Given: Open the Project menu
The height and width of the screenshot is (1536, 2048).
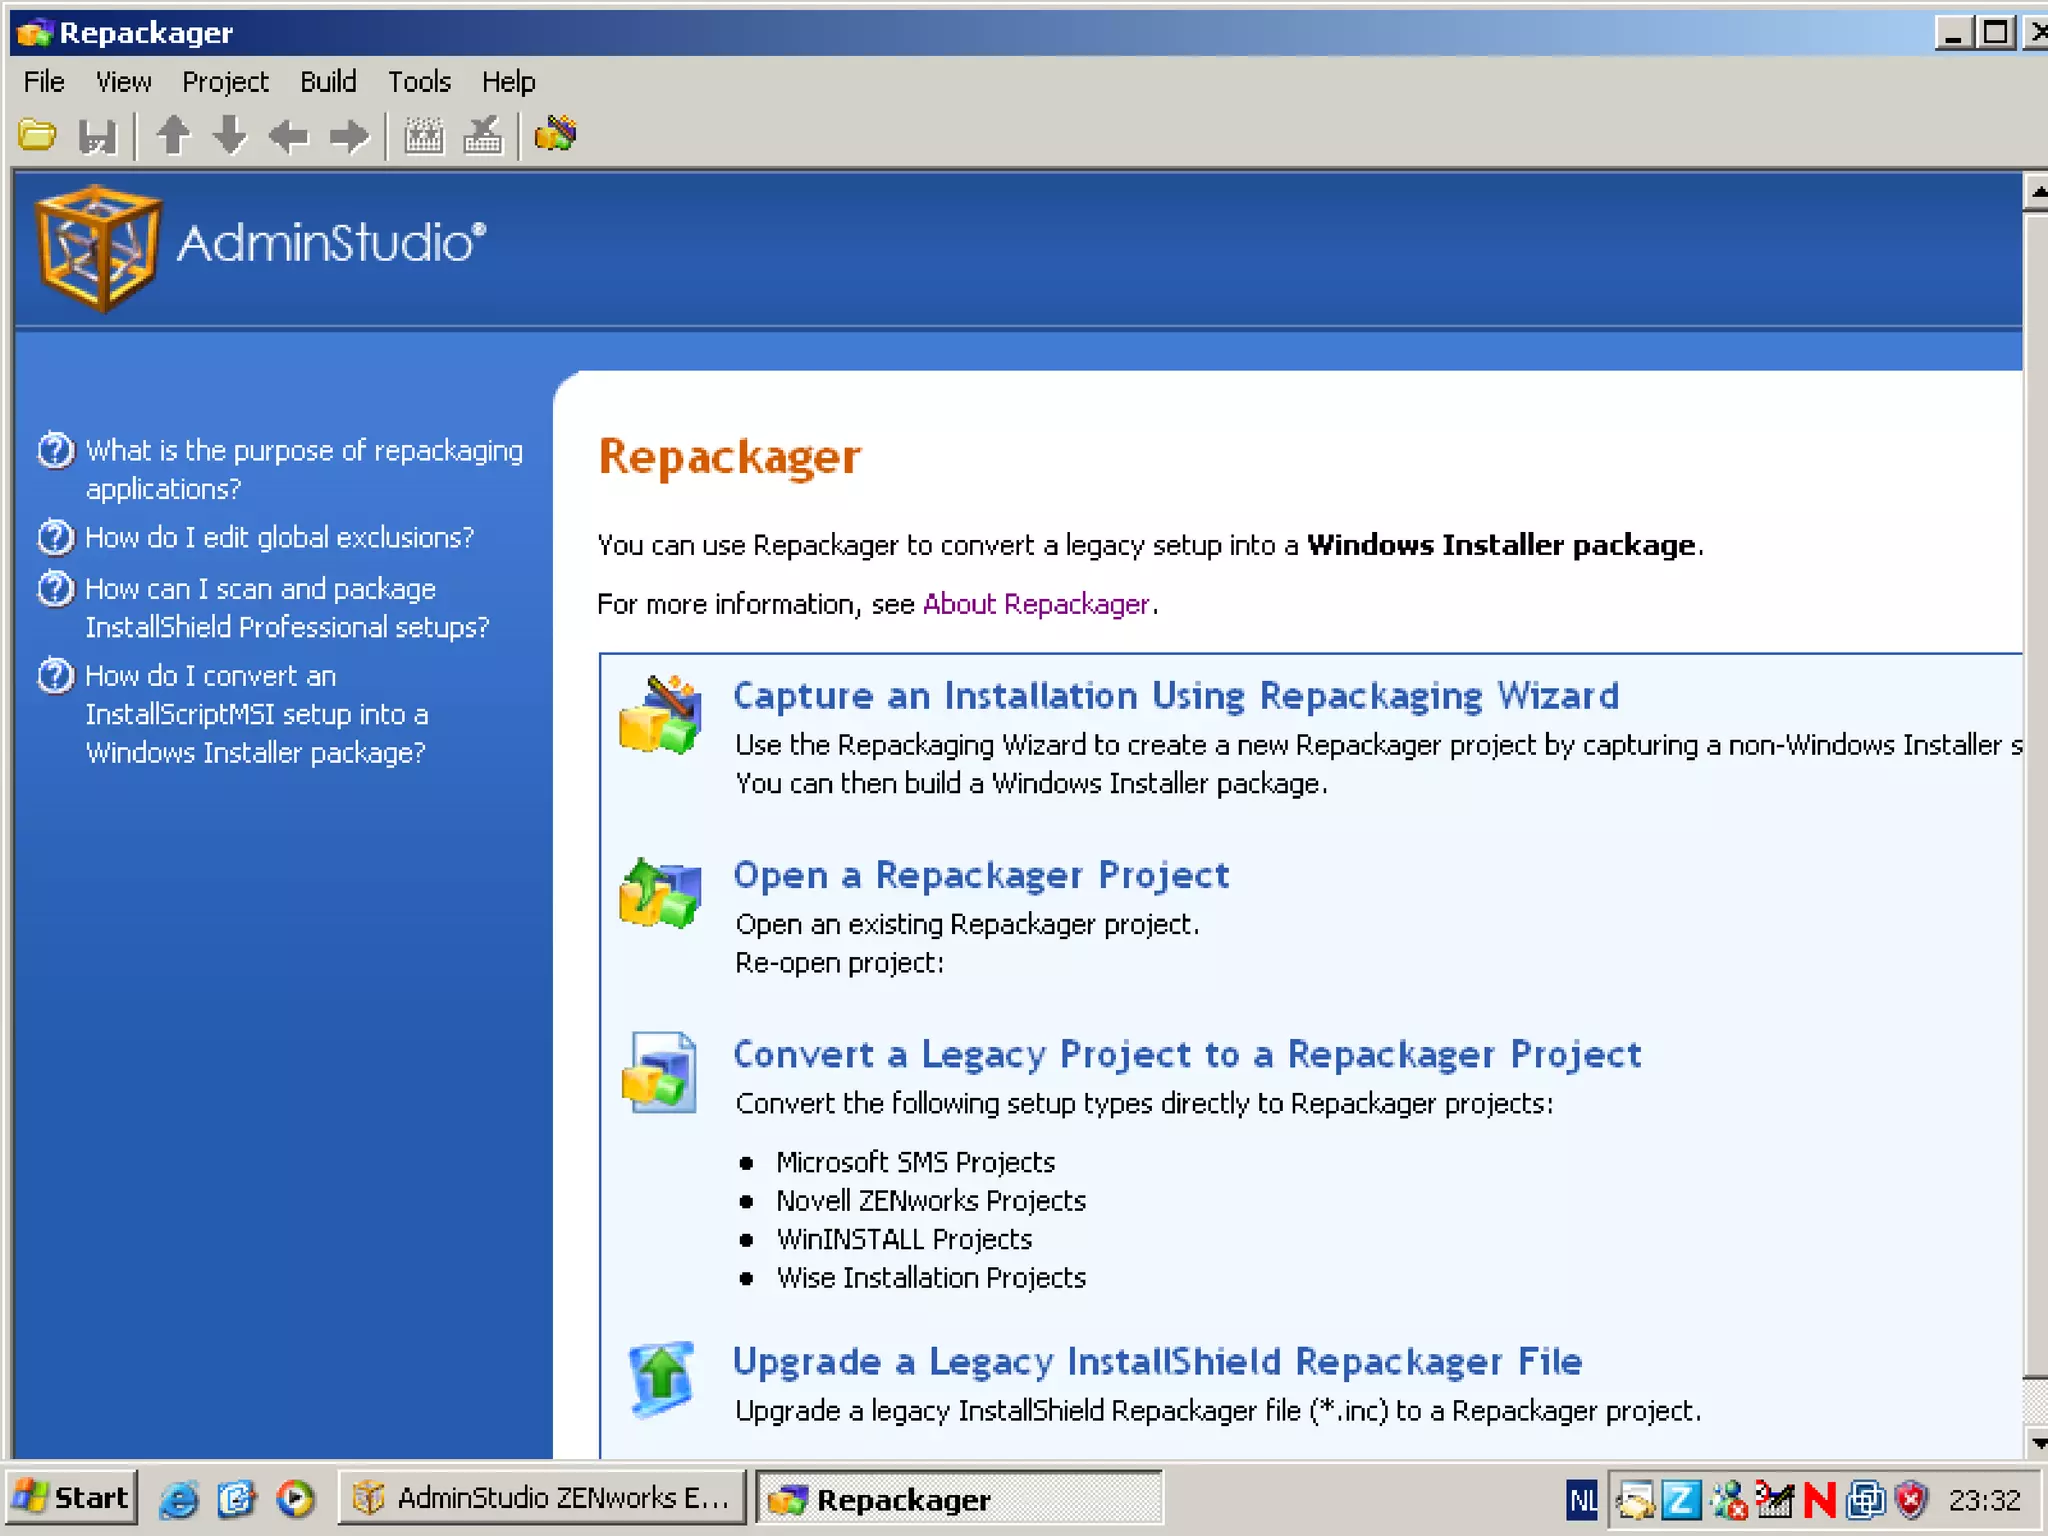Looking at the screenshot, I should (x=225, y=82).
